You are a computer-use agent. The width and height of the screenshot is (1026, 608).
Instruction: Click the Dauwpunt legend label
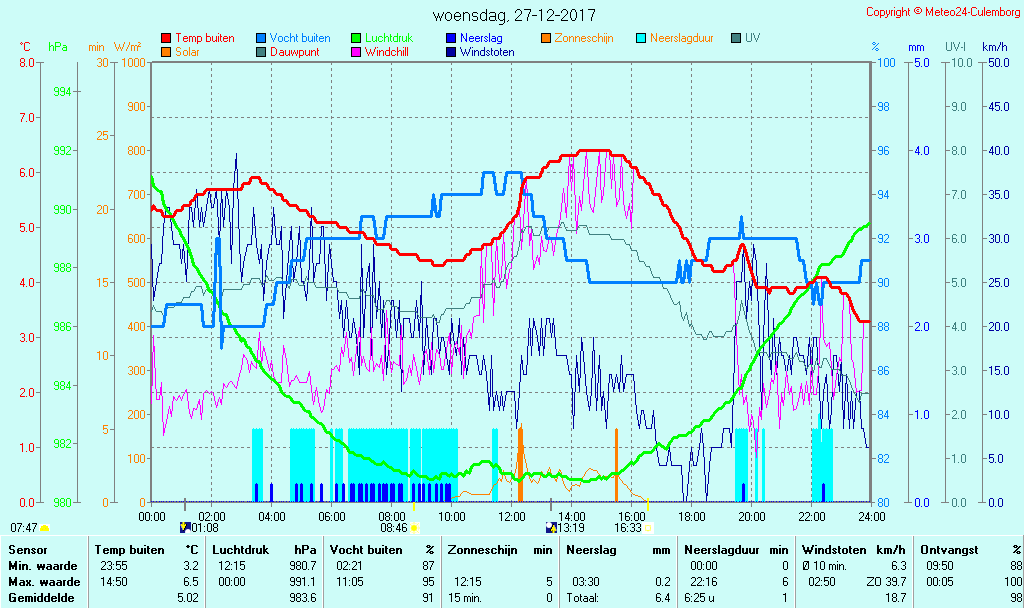295,52
